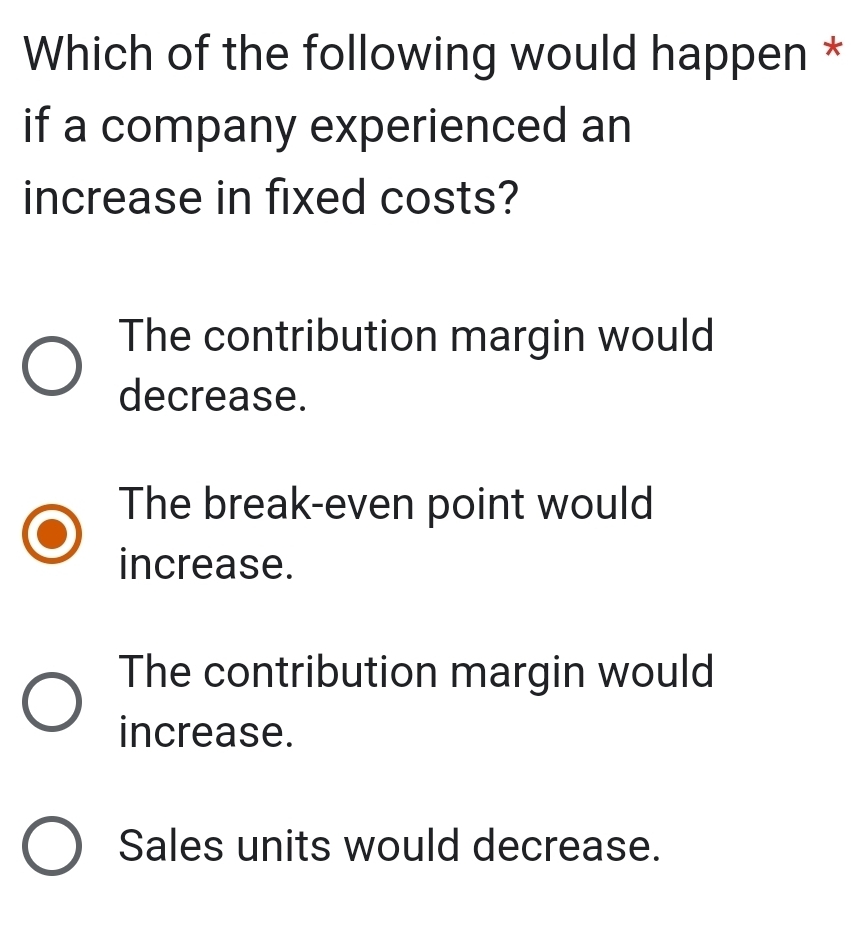The height and width of the screenshot is (936, 857).
Task: Click the word 'break-even' in the second option
Action: (x=309, y=504)
